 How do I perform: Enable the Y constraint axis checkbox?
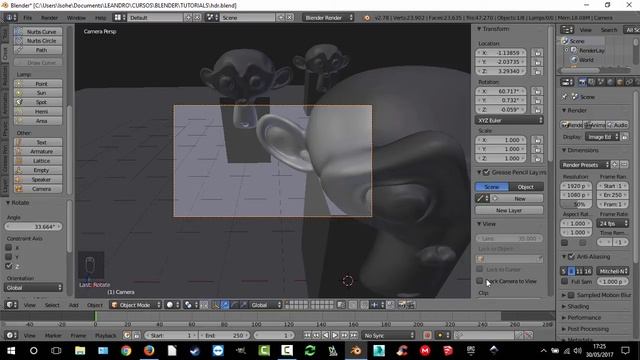[x=8, y=257]
